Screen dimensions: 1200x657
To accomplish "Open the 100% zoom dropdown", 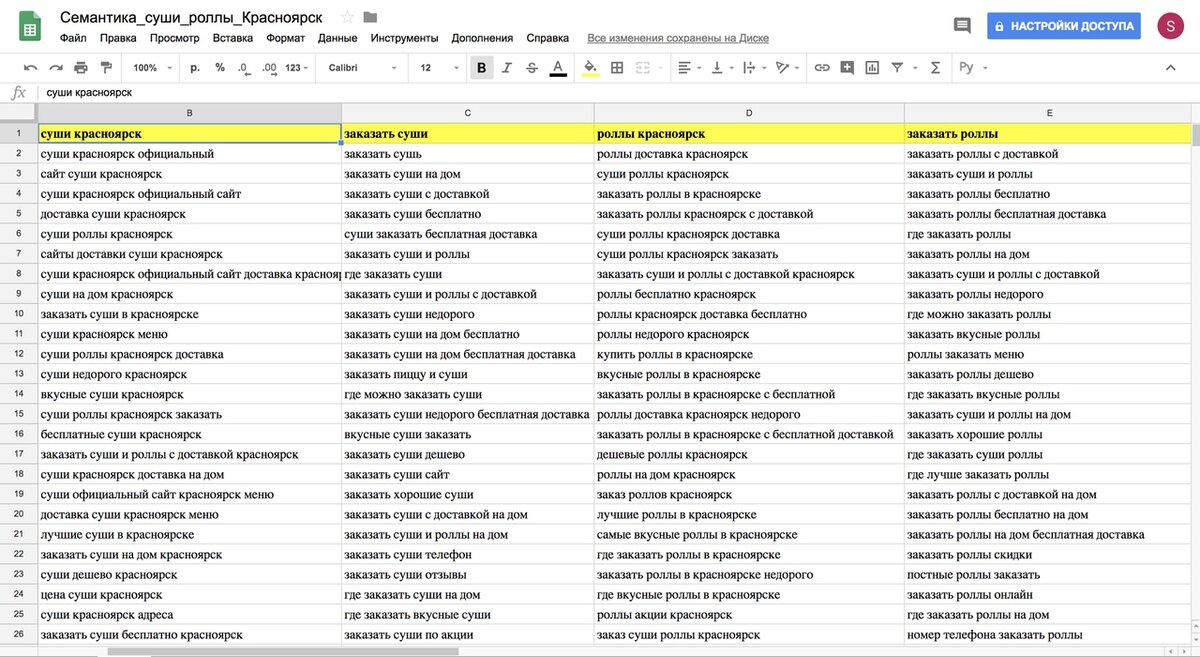I will coord(153,68).
